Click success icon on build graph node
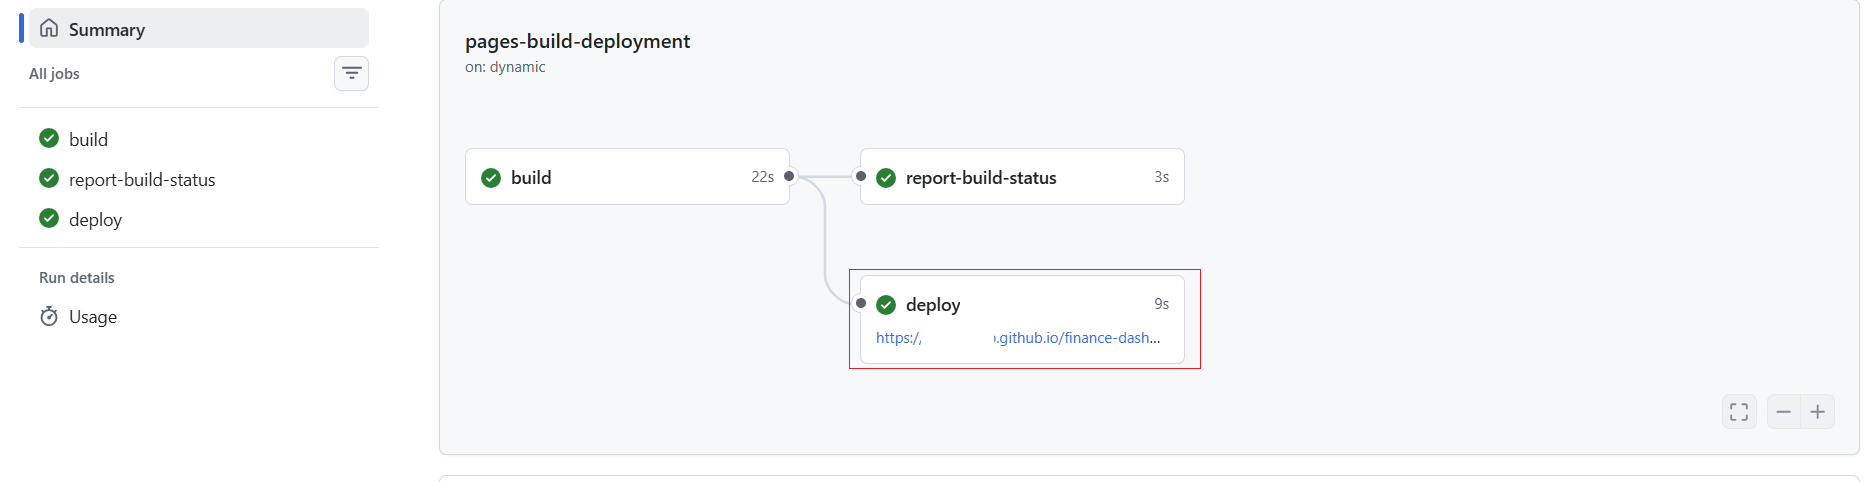This screenshot has height=482, width=1870. (x=491, y=178)
